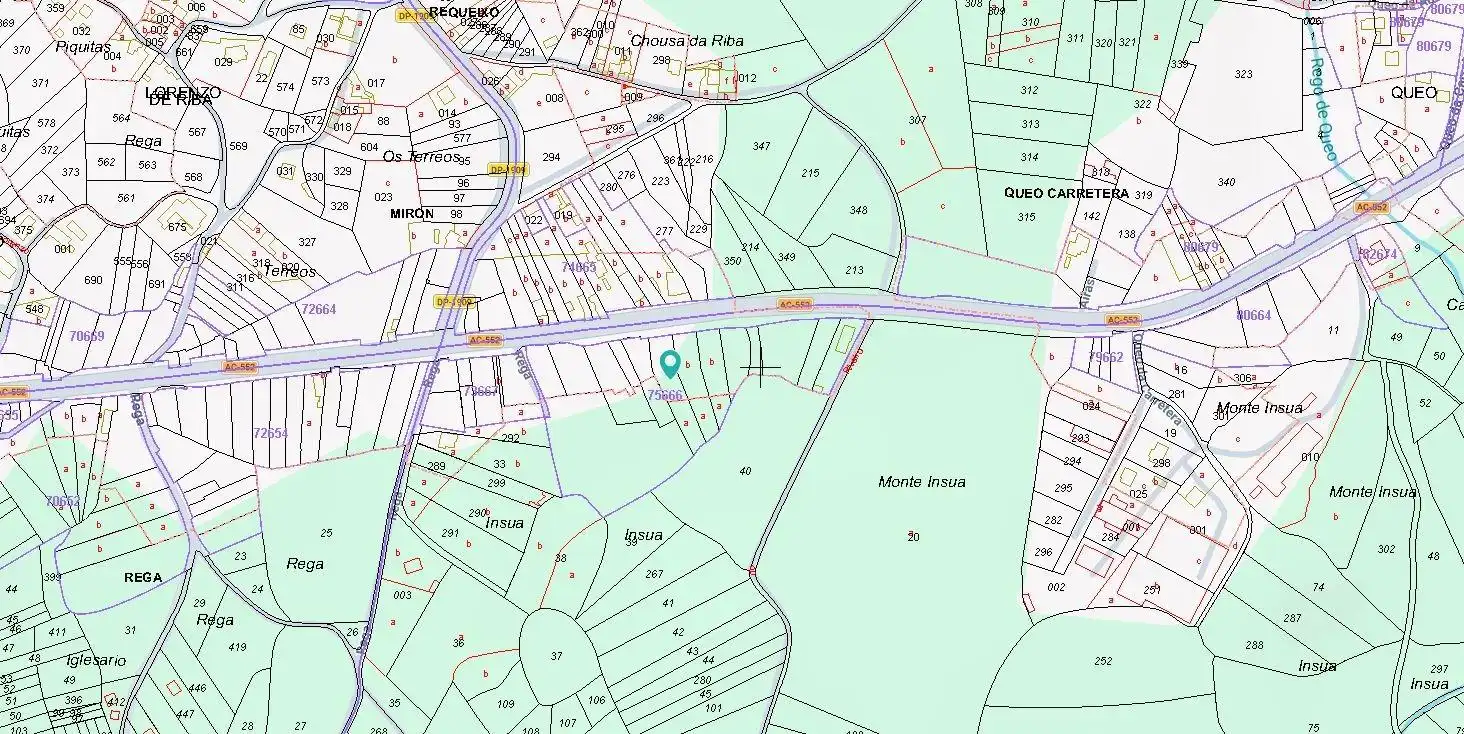Select parcel number '315'

pos(1027,217)
